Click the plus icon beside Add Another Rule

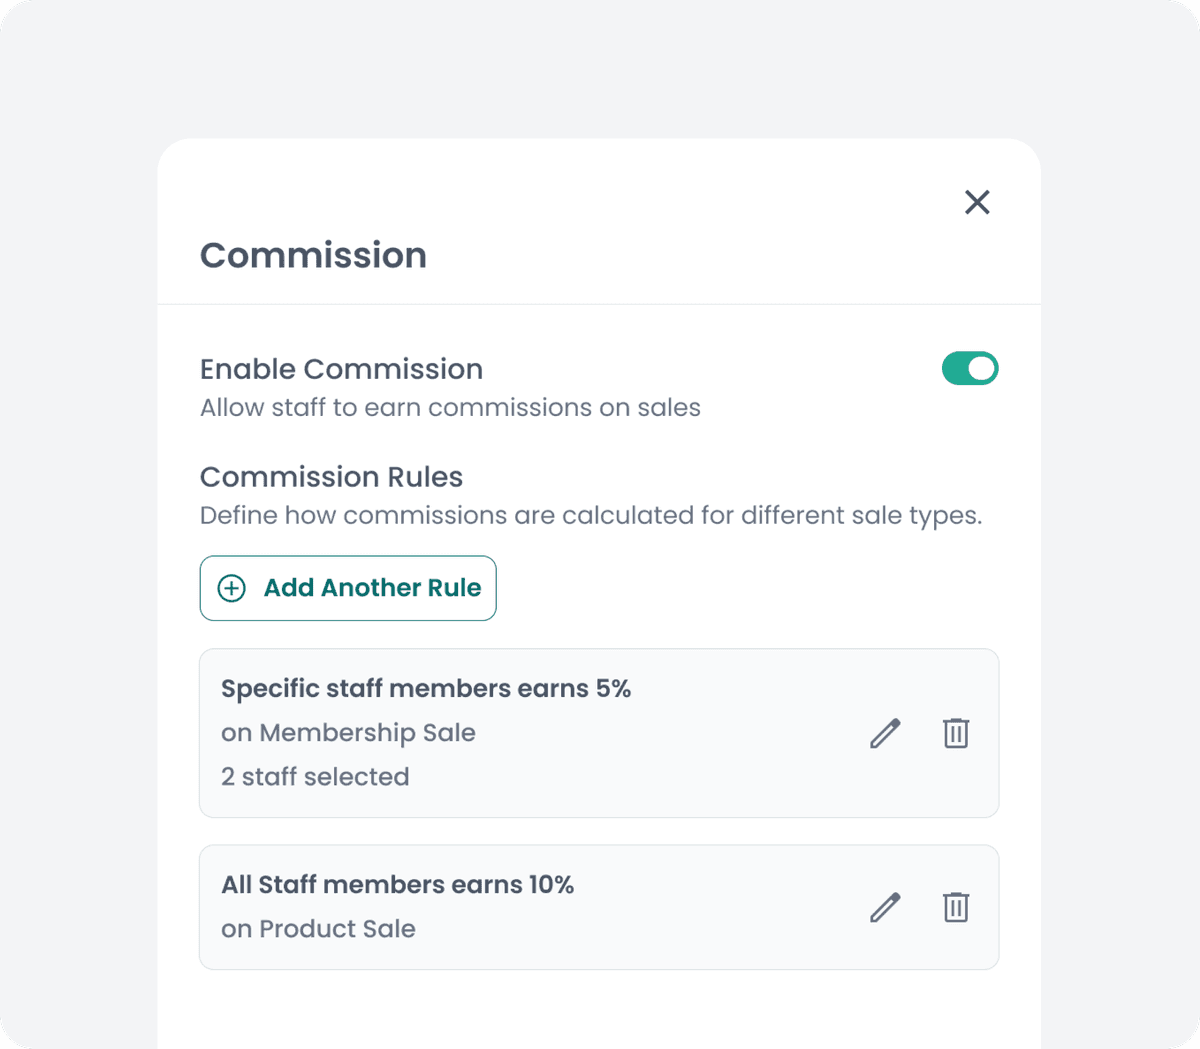pos(230,588)
